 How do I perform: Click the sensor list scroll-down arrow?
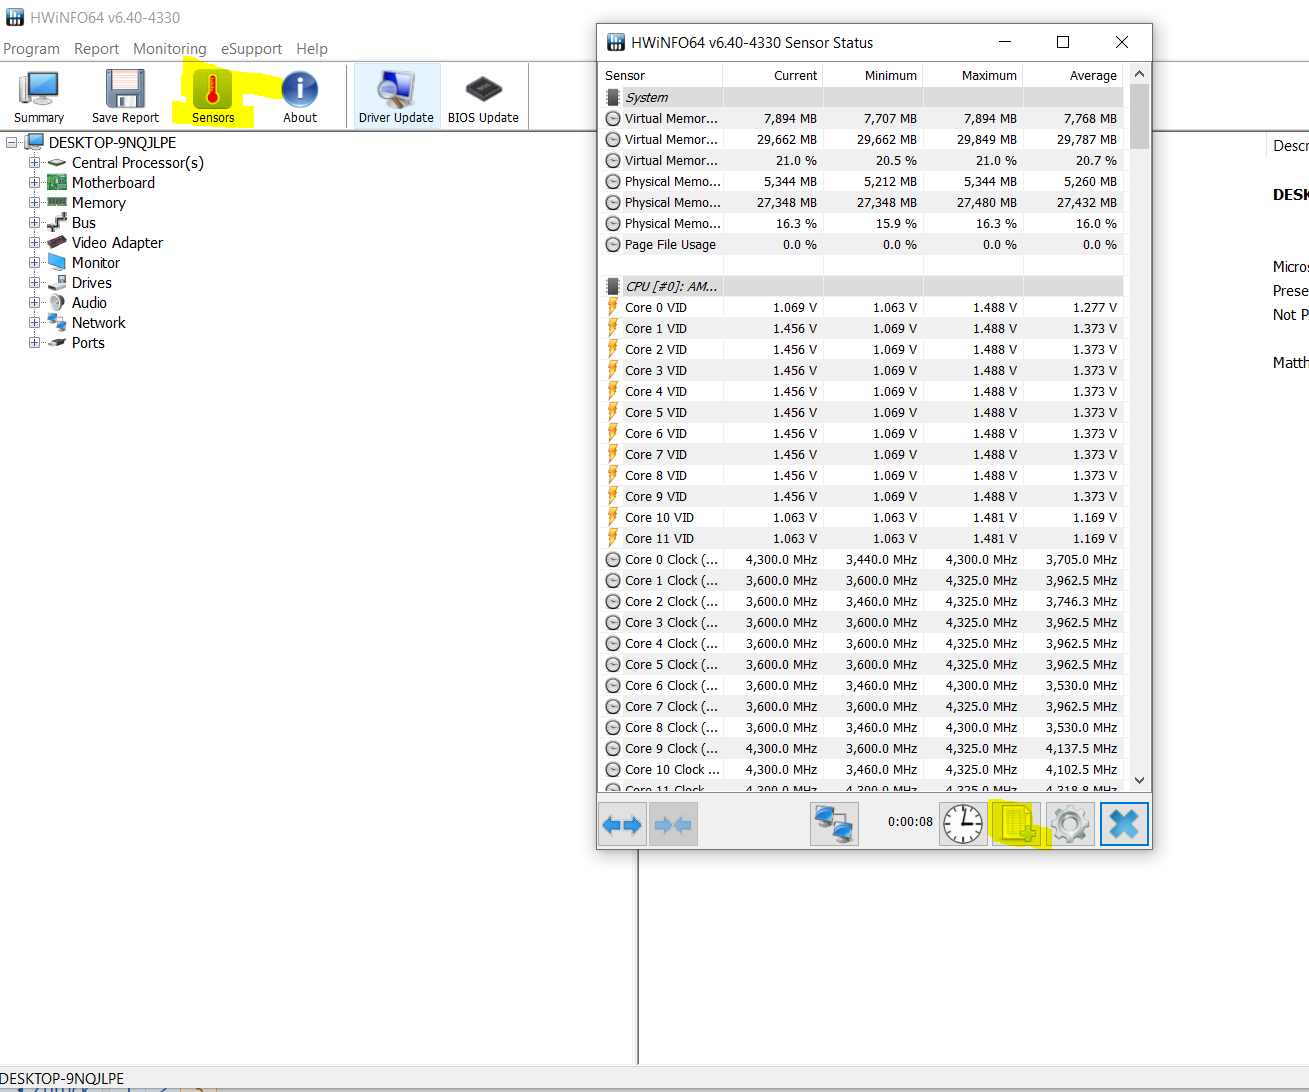coord(1139,780)
